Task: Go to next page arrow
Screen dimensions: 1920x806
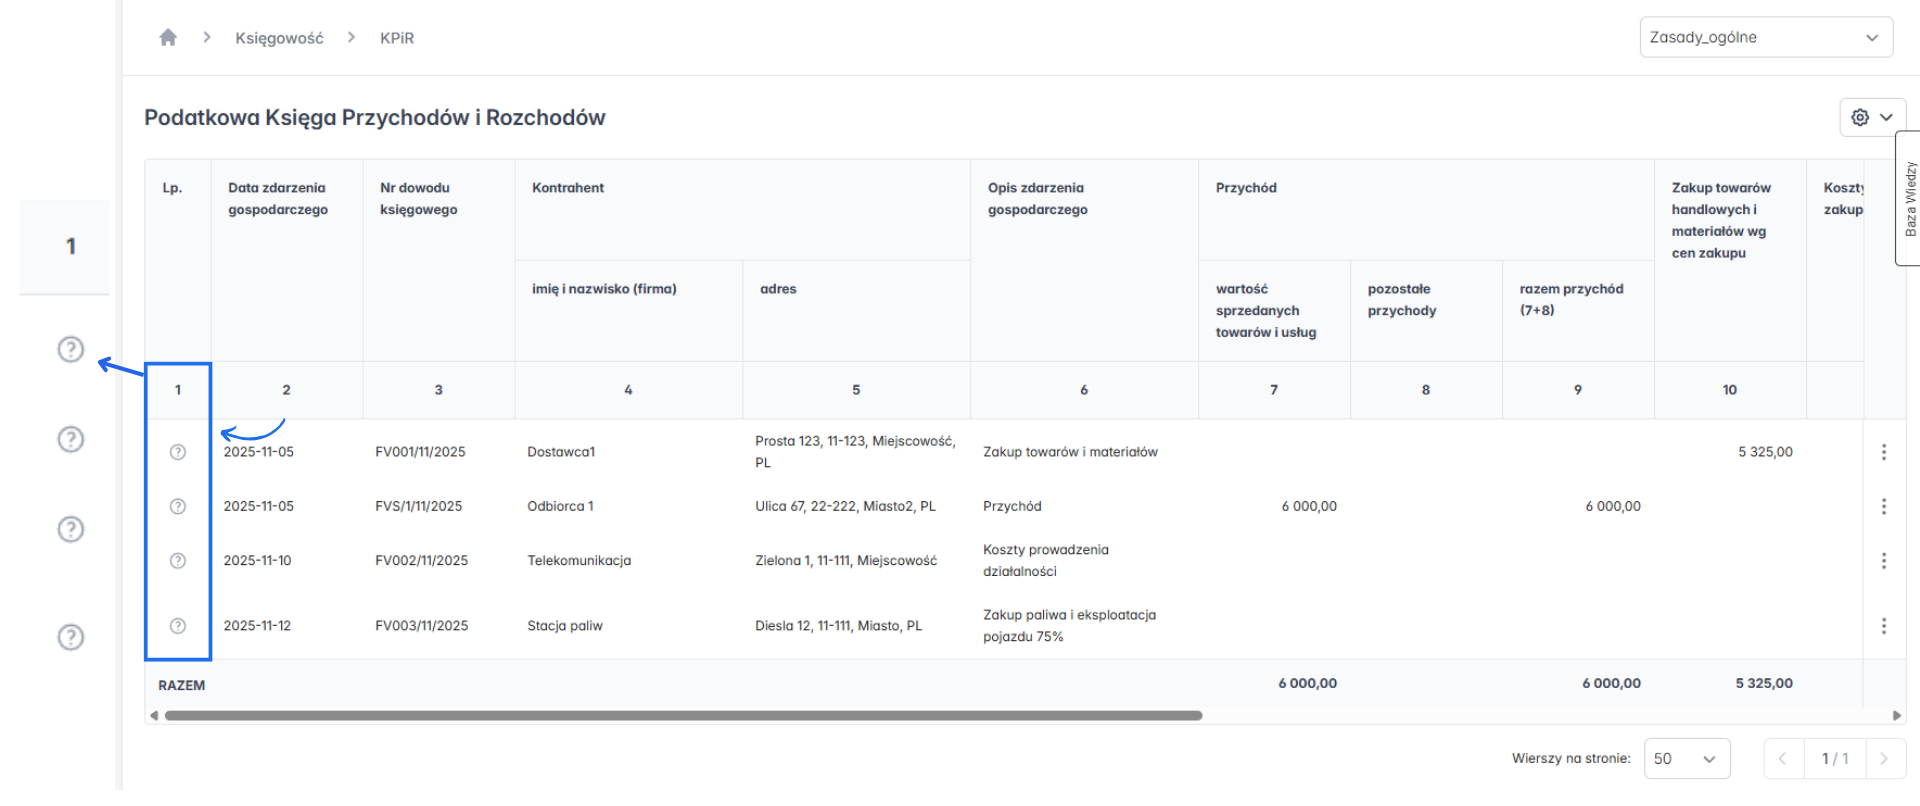Action: coord(1885,758)
